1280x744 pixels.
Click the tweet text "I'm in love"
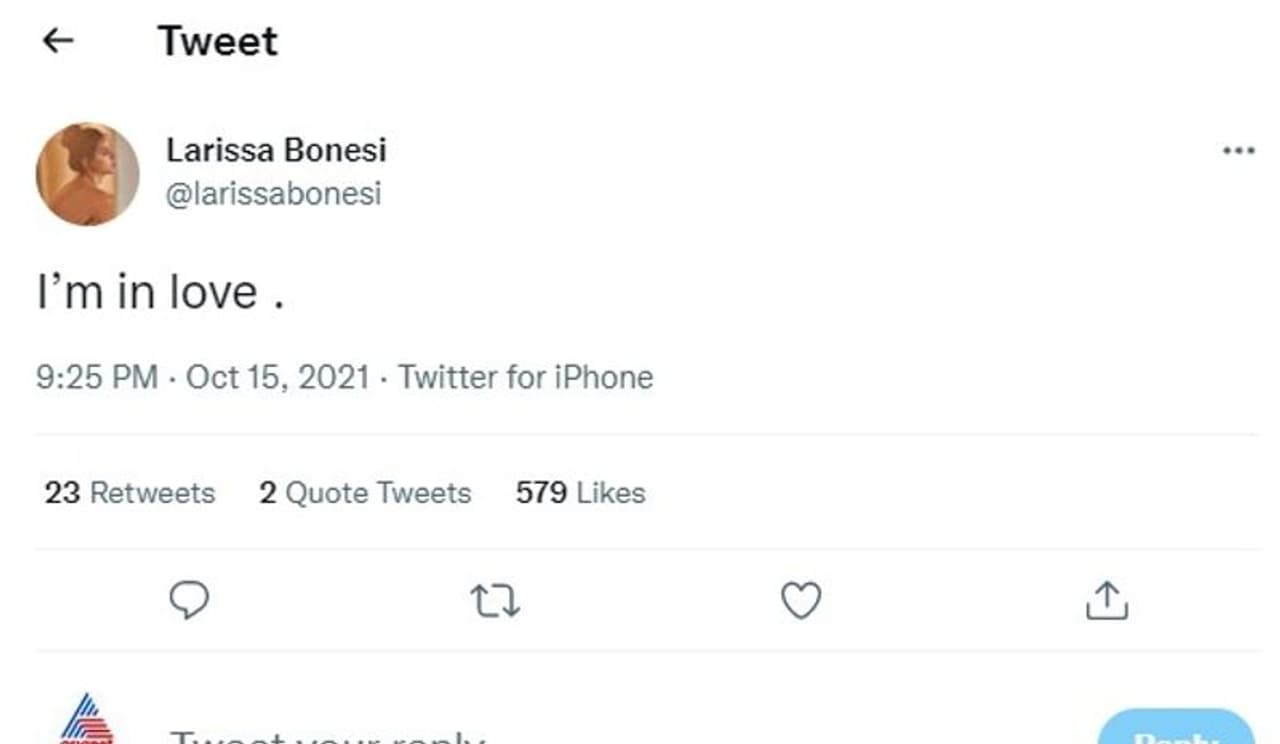click(160, 292)
